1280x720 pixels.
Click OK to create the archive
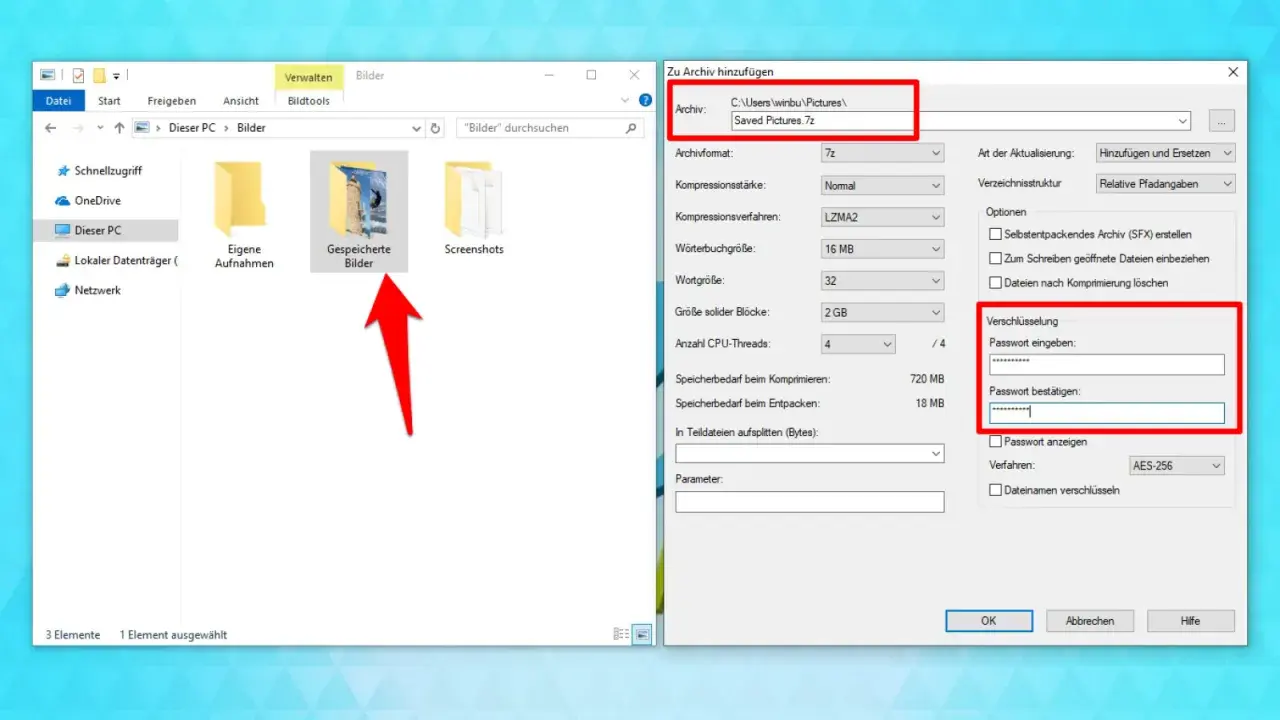[x=988, y=621]
